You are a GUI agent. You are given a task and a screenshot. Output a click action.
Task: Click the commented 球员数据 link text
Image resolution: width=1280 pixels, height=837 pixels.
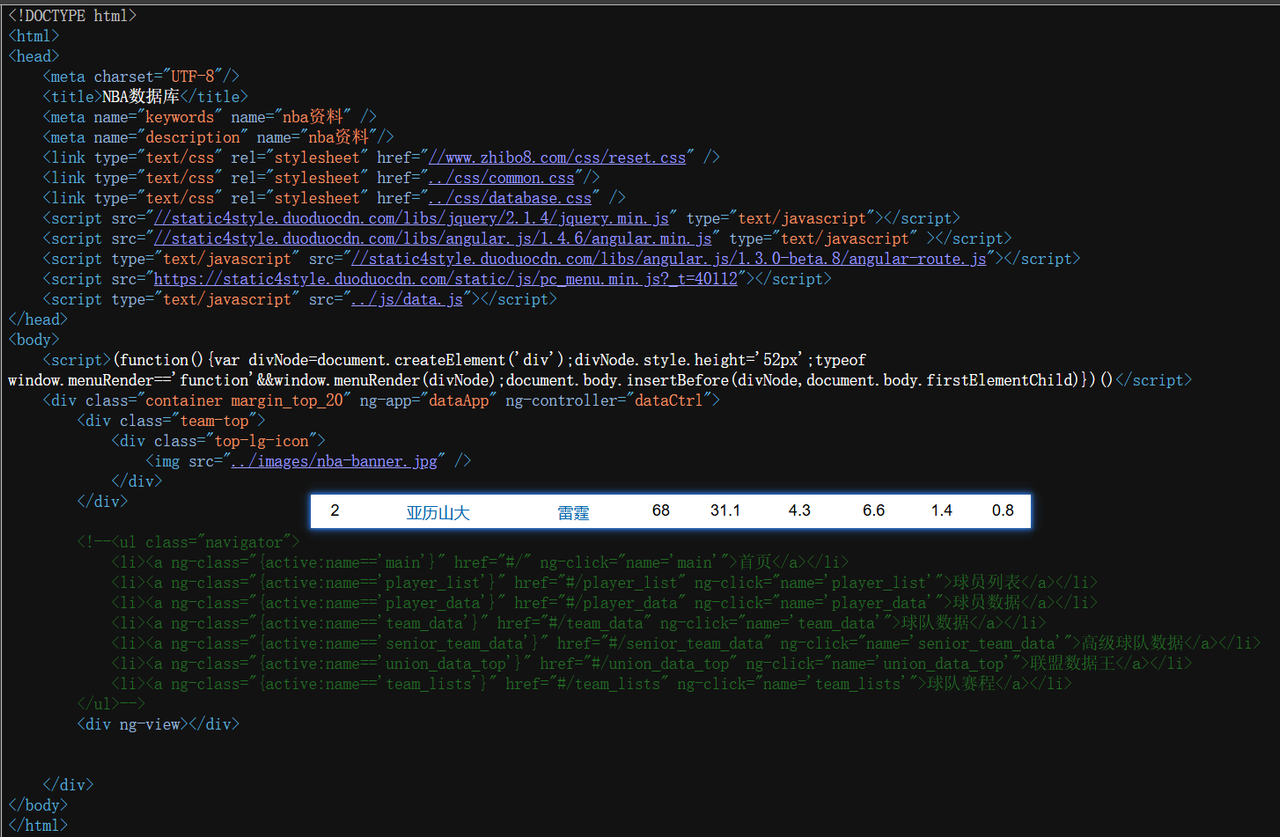pyautogui.click(x=987, y=602)
